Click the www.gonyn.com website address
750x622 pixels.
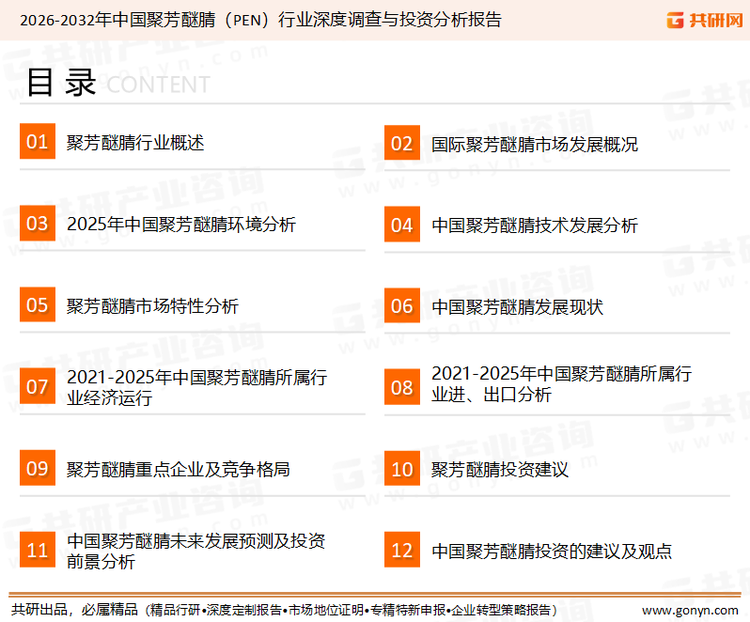coord(689,609)
